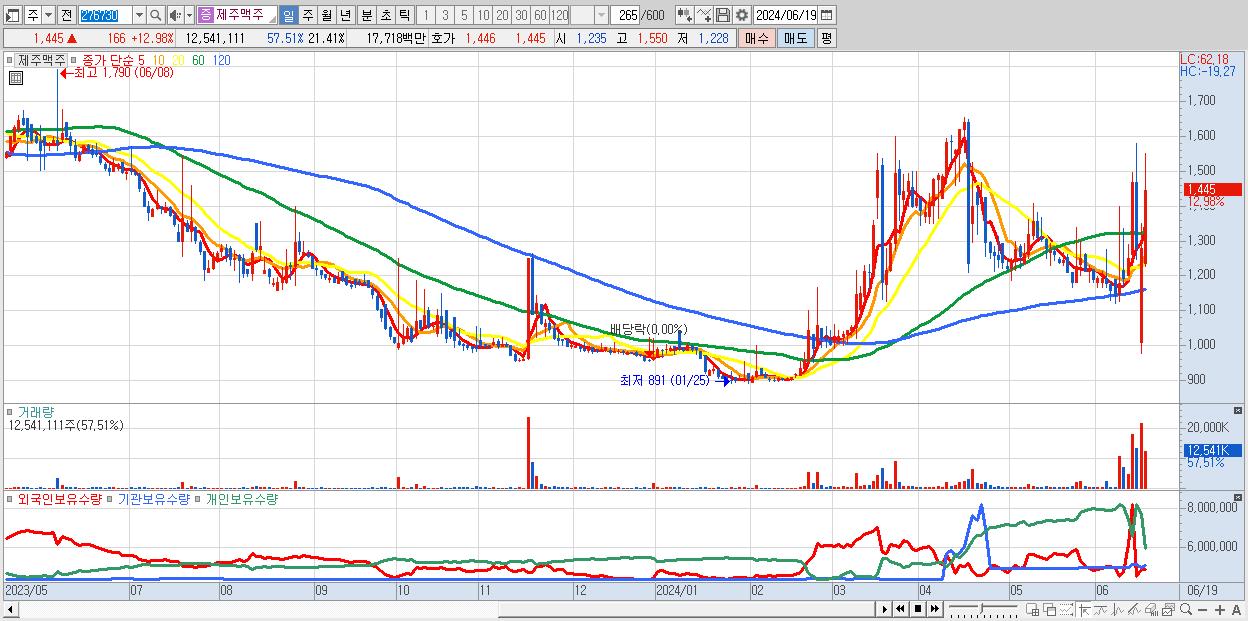This screenshot has width=1248, height=621.
Task: Click the 호가 price quote label
Action: point(442,38)
